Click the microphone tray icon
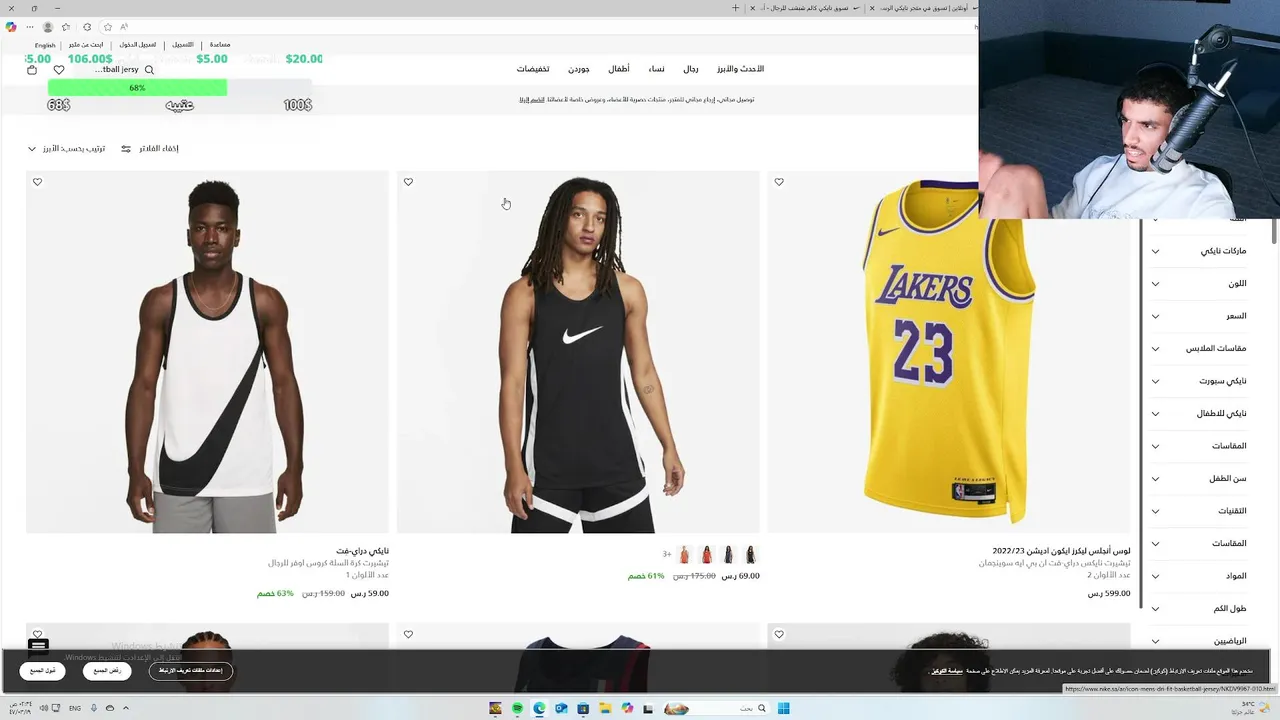 pos(94,708)
